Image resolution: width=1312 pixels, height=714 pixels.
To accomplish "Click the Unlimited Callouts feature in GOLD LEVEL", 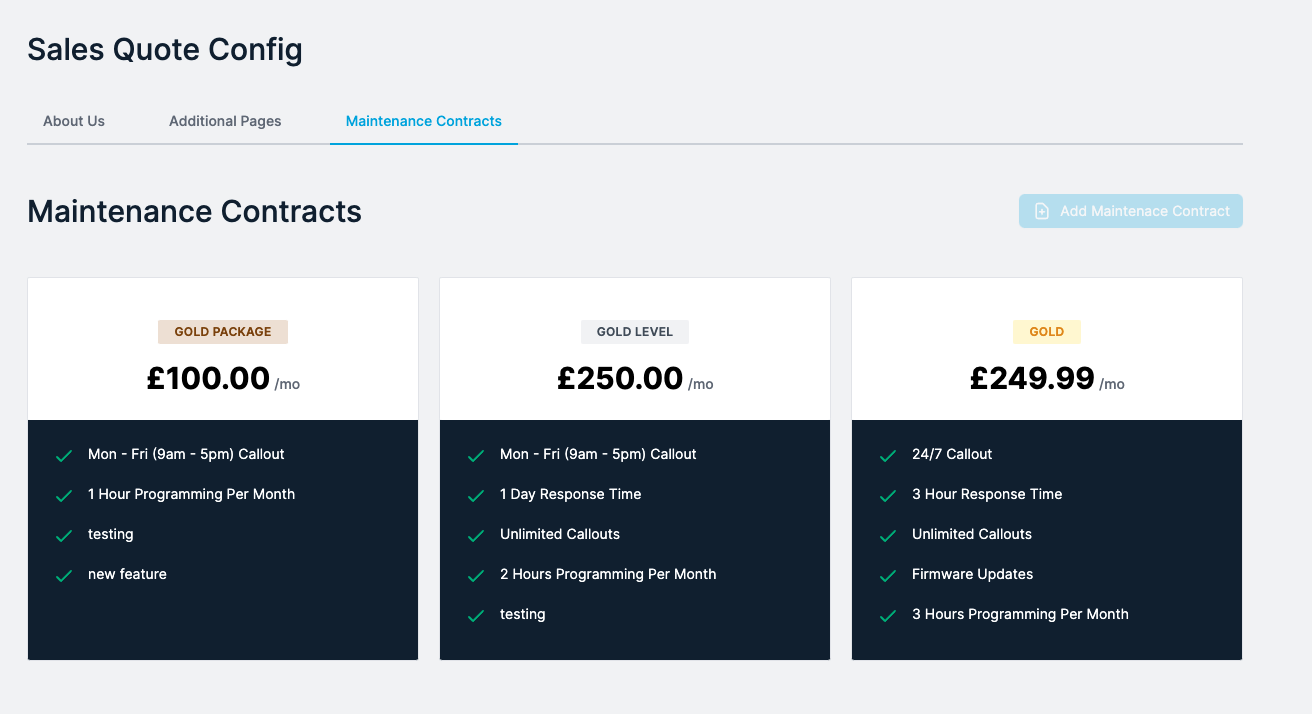I will pos(560,534).
